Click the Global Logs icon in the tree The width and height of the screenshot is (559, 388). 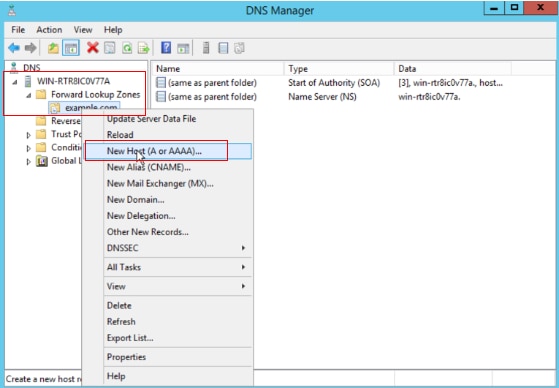[x=41, y=161]
